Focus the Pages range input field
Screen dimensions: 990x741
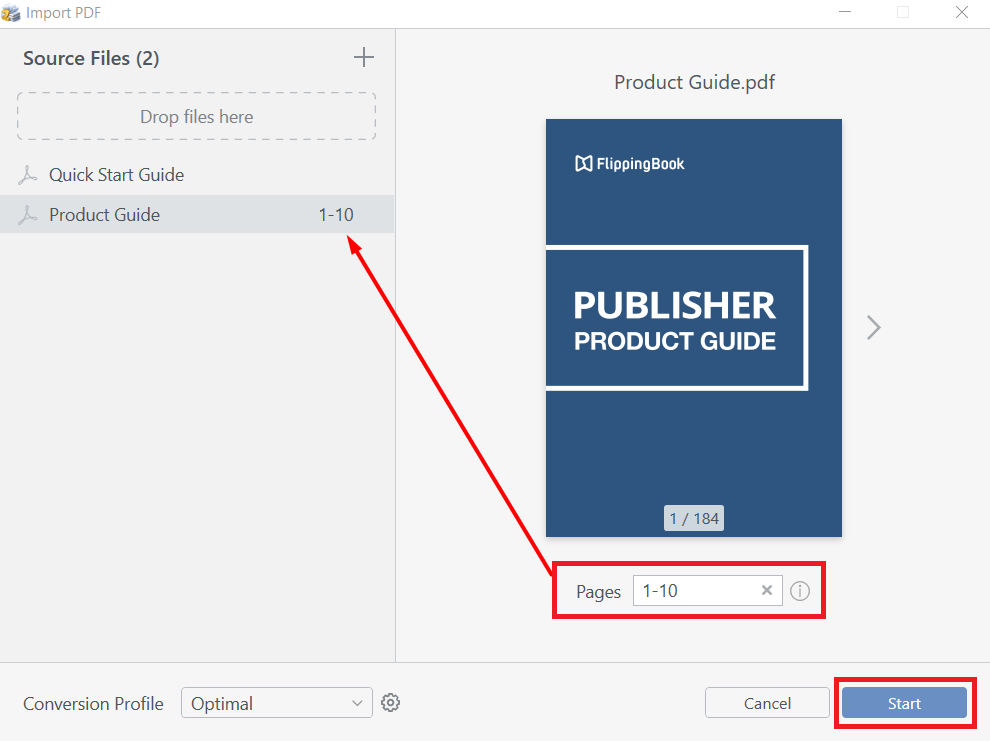708,591
